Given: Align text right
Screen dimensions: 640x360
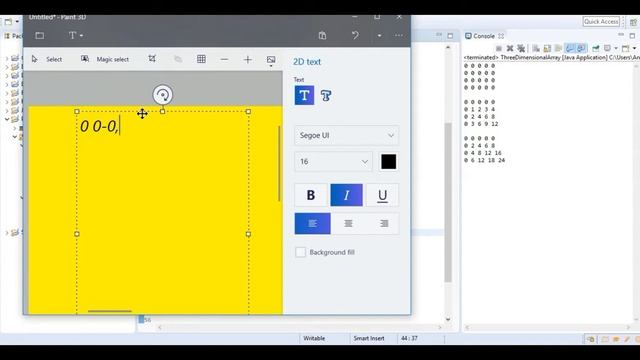Looking at the screenshot, I should [x=384, y=223].
